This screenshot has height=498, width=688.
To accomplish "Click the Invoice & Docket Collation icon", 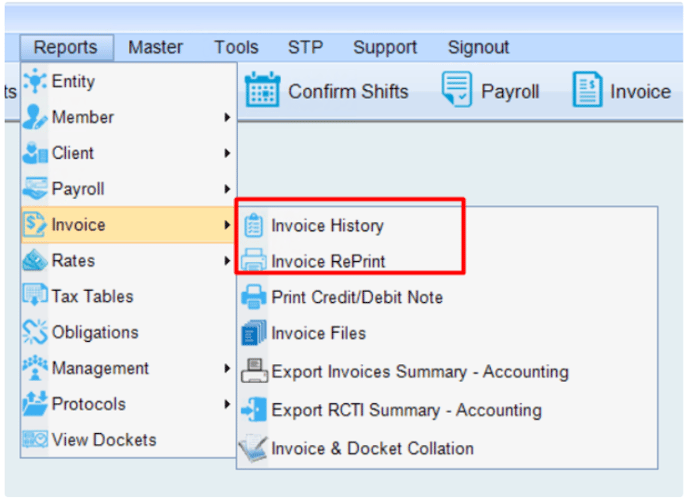I will (x=252, y=448).
